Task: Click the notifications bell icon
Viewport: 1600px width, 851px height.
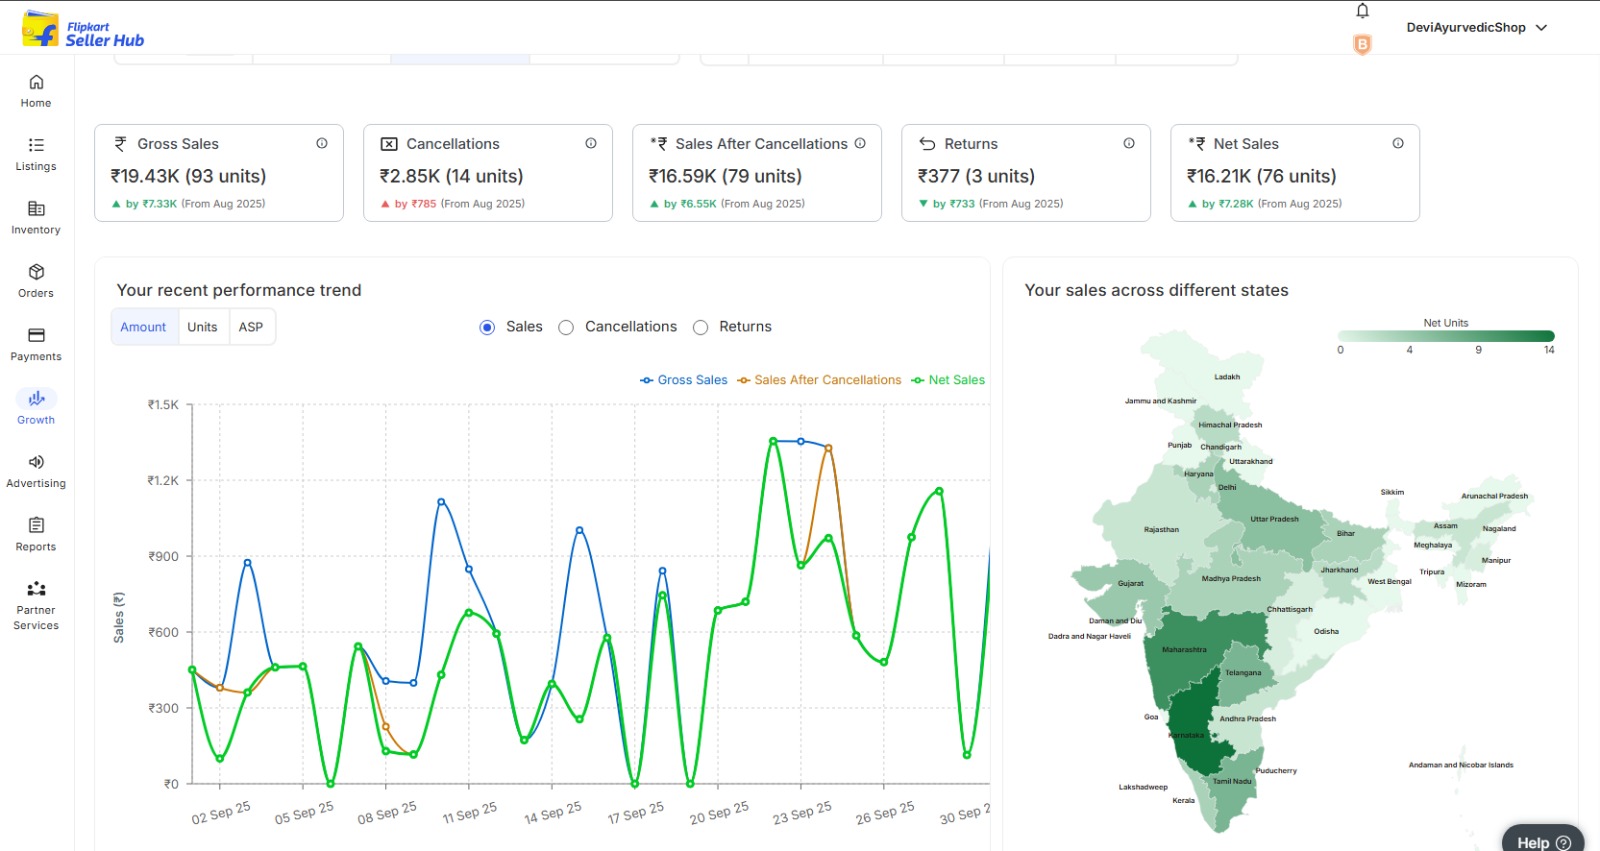Action: 1362,11
